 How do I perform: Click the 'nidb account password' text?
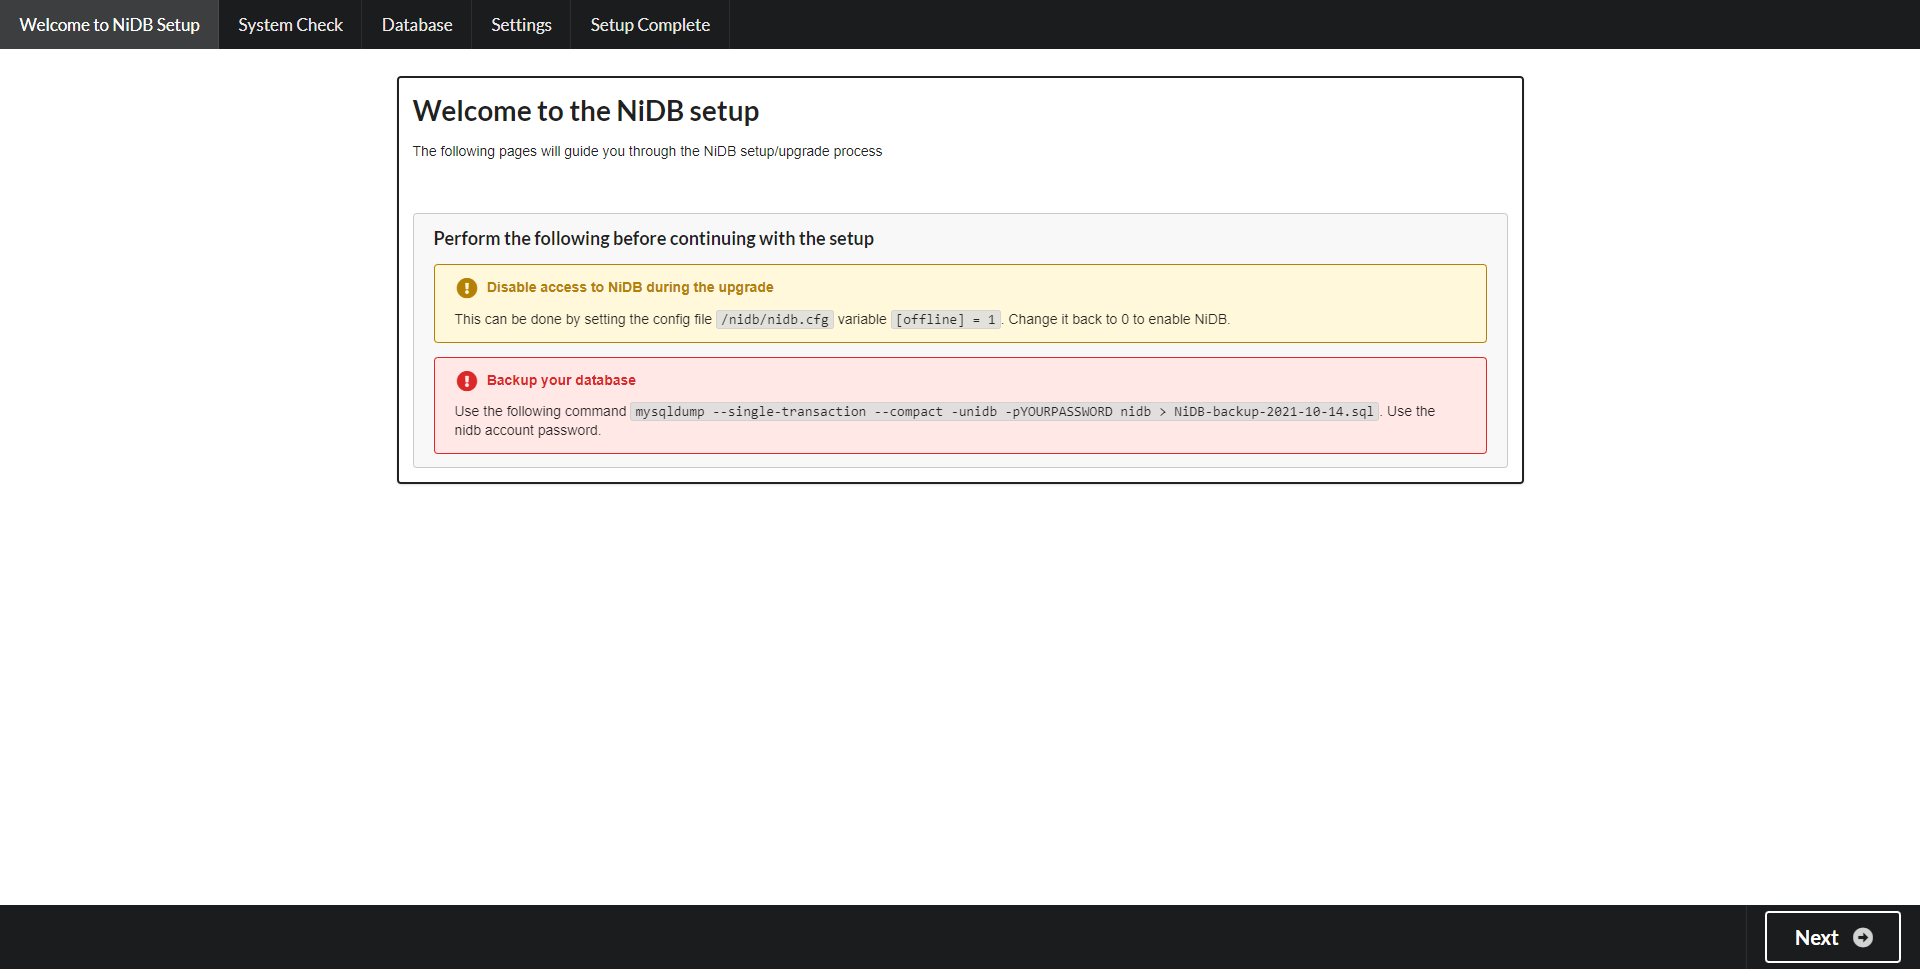[527, 431]
